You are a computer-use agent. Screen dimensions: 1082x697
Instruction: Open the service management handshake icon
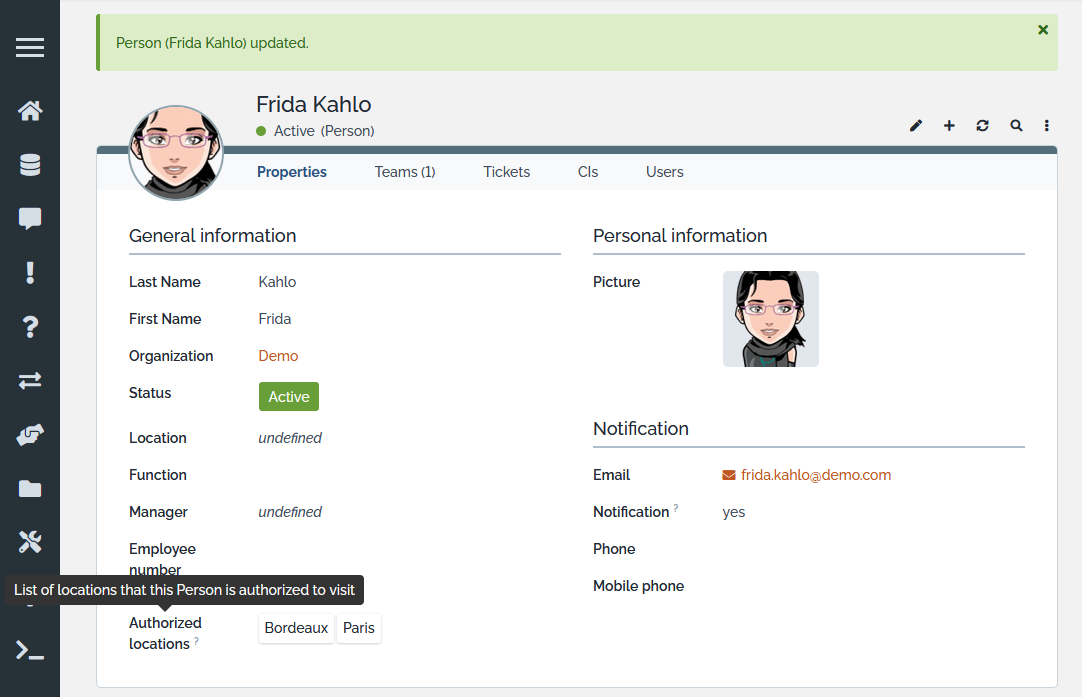(x=30, y=435)
